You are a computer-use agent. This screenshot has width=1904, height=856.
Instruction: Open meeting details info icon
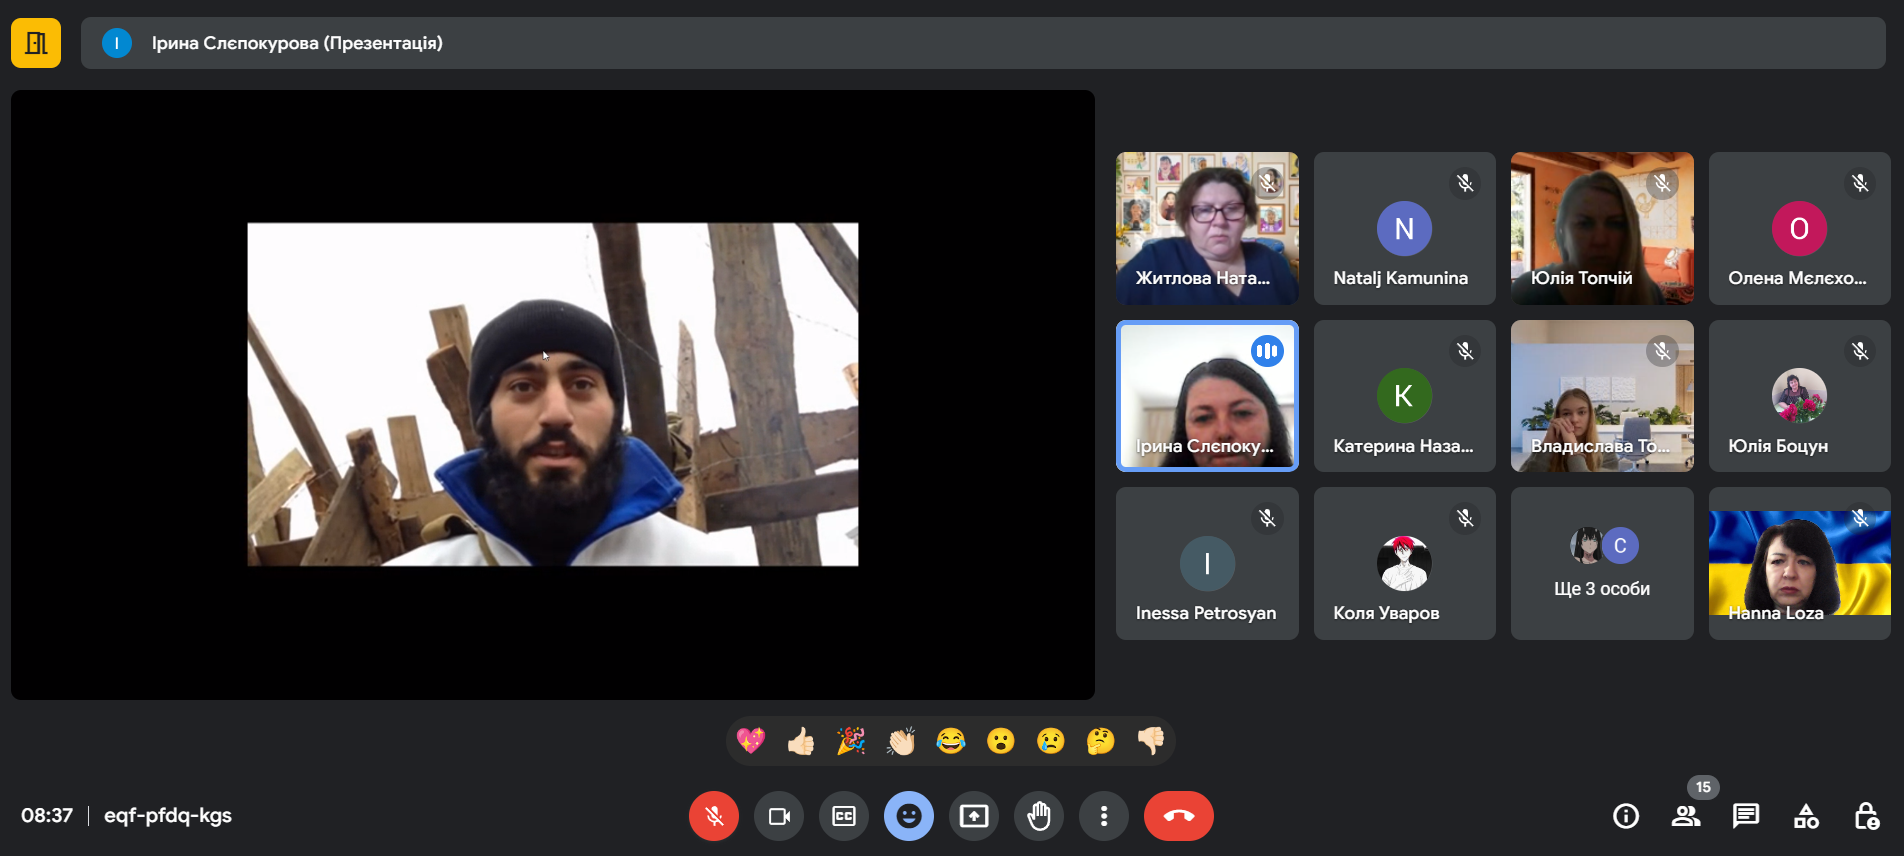click(1626, 816)
